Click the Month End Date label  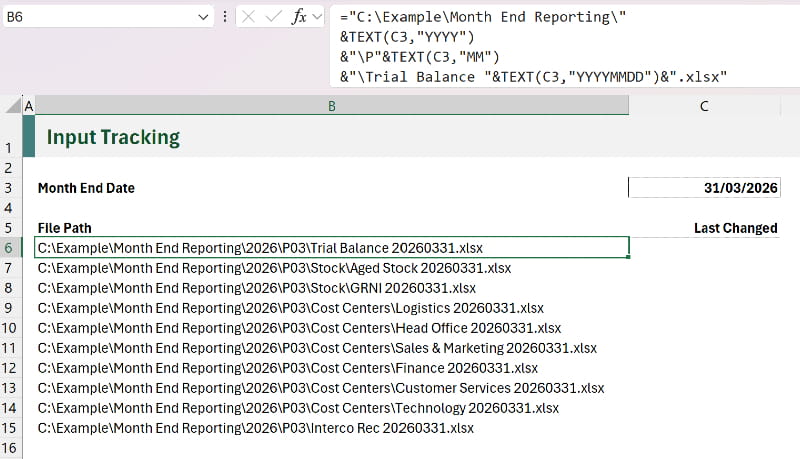pos(86,188)
